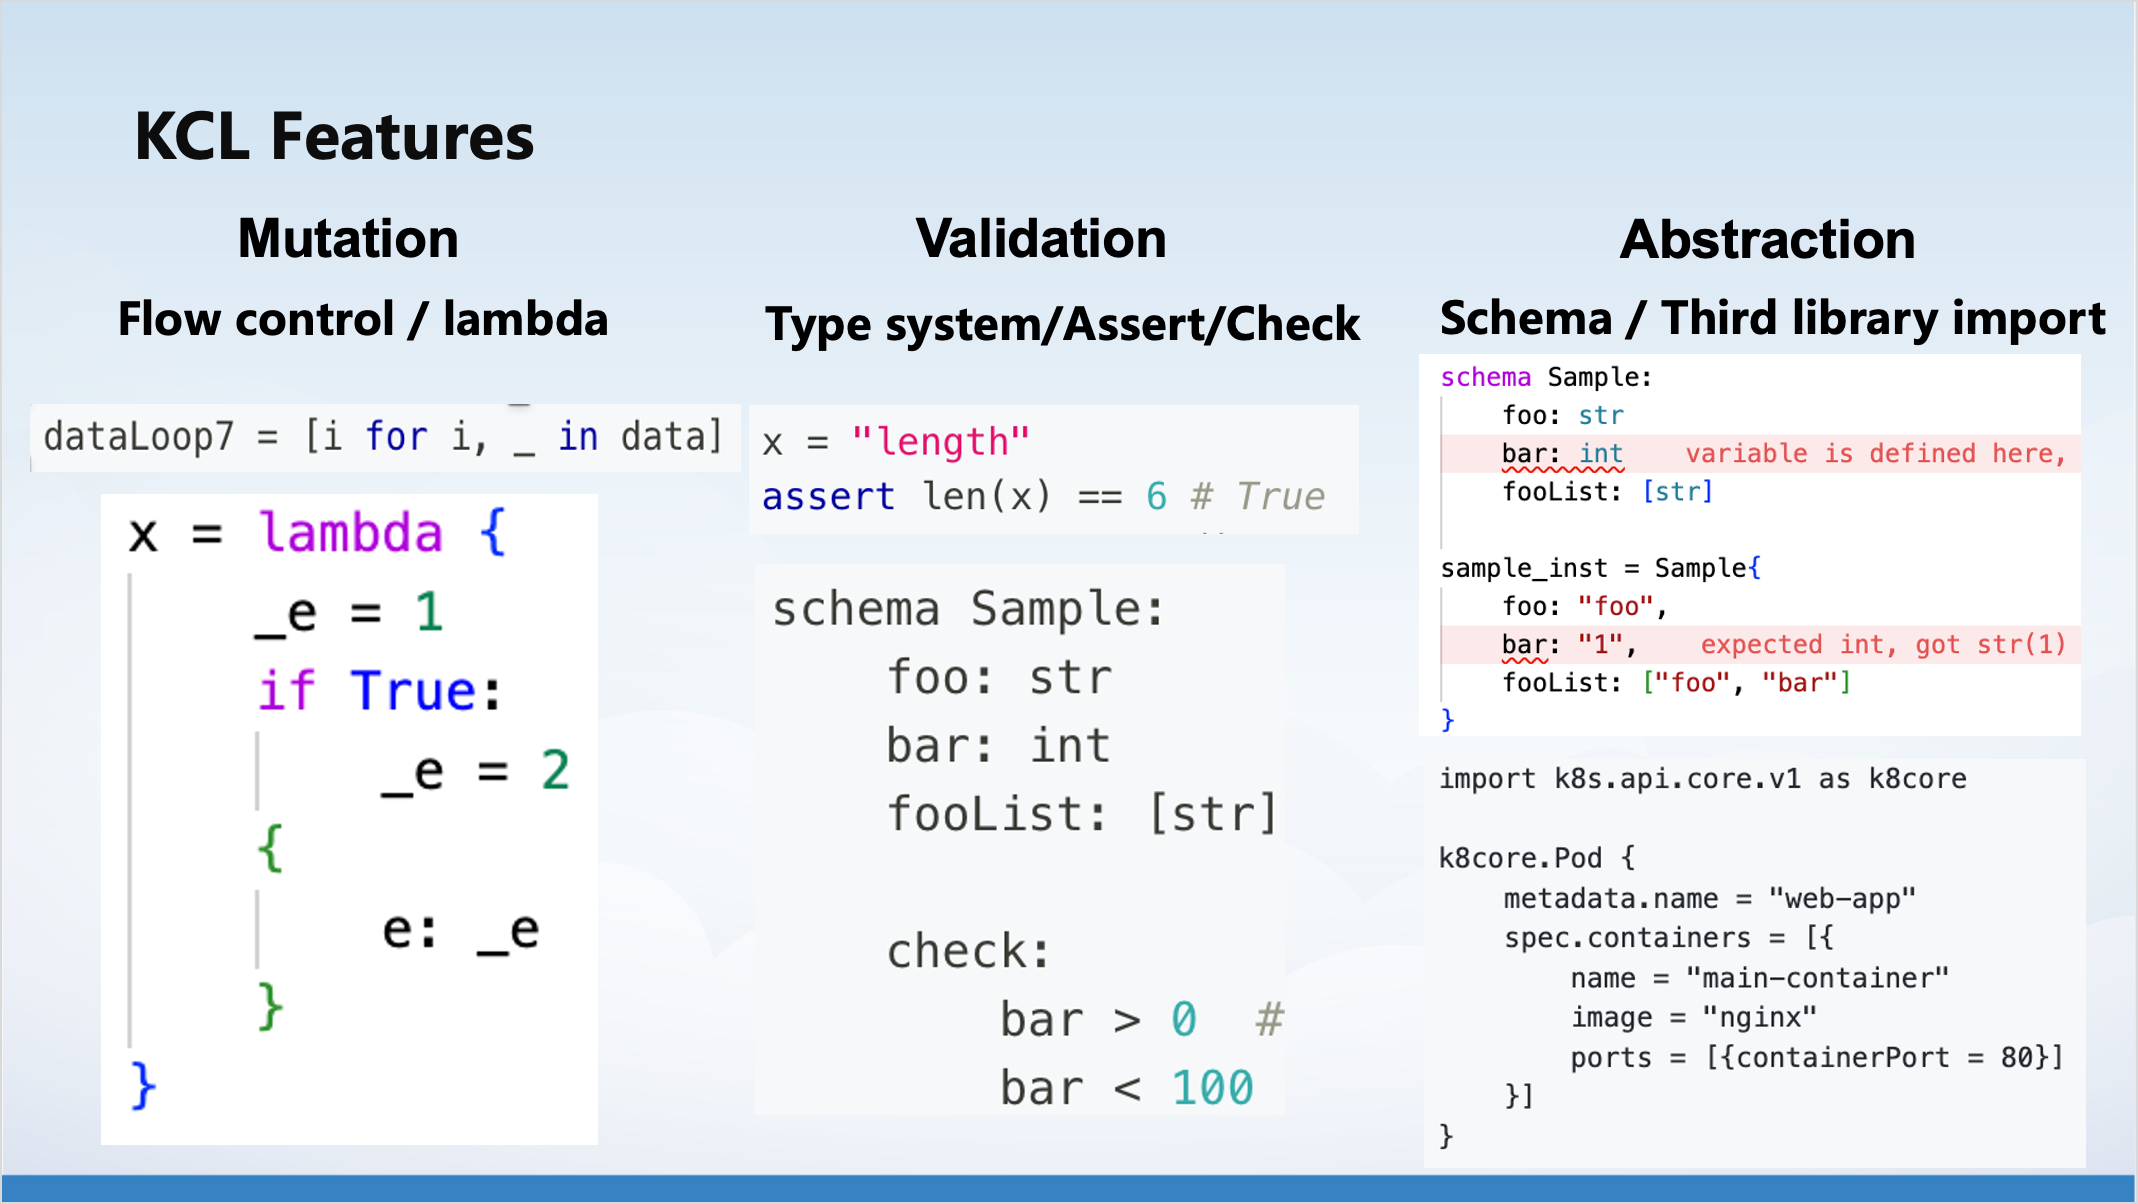Click the 'bar > 0' check line
Viewport: 2138px width, 1204px height.
pyautogui.click(x=1098, y=1019)
